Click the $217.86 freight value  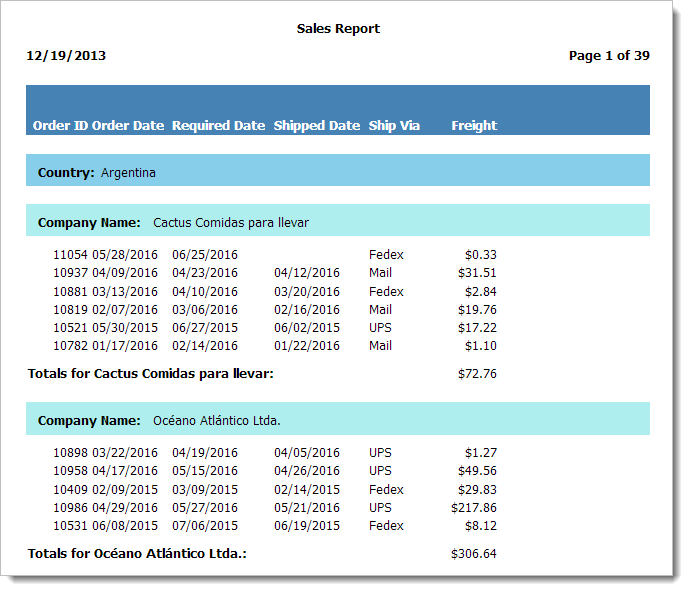(x=474, y=508)
